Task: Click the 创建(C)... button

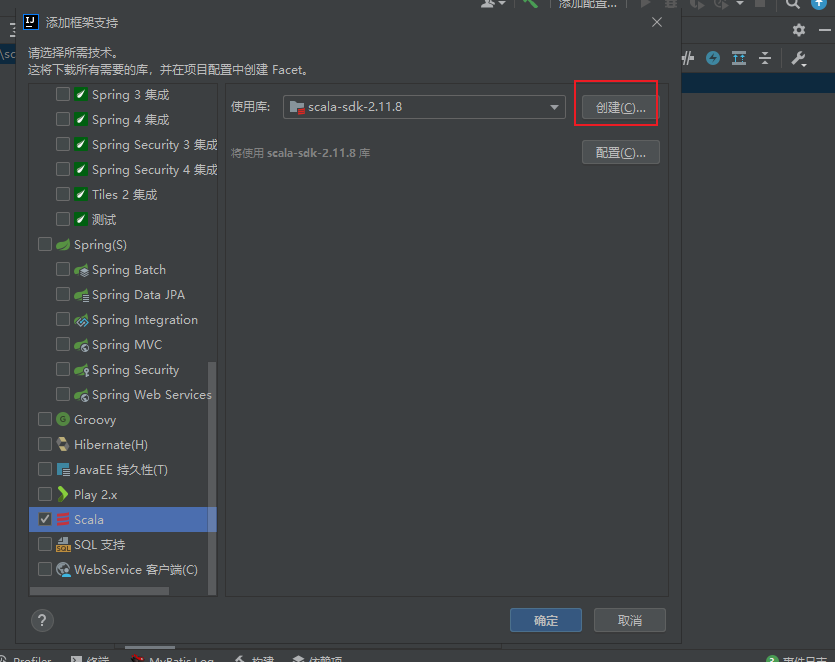Action: (620, 108)
